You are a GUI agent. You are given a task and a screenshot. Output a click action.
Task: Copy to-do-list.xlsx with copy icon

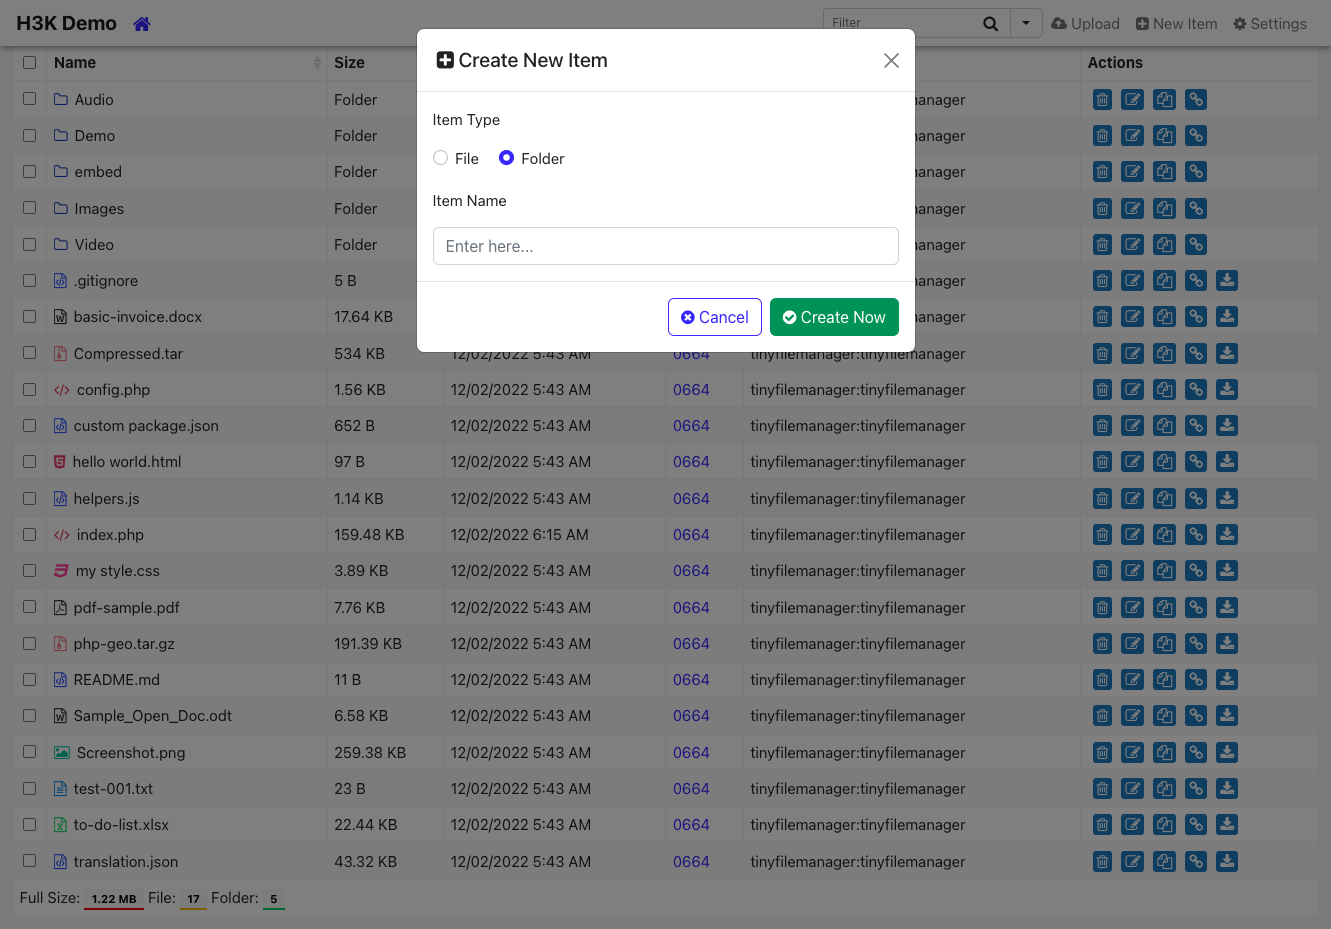point(1164,825)
